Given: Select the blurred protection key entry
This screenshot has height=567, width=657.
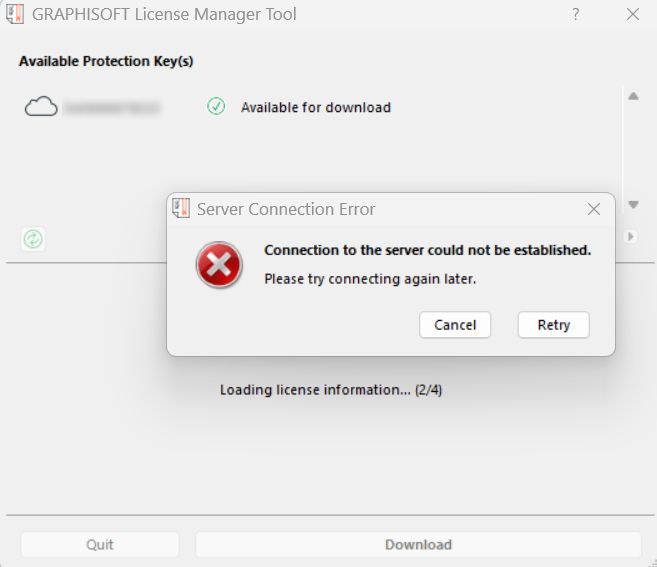Looking at the screenshot, I should [111, 108].
